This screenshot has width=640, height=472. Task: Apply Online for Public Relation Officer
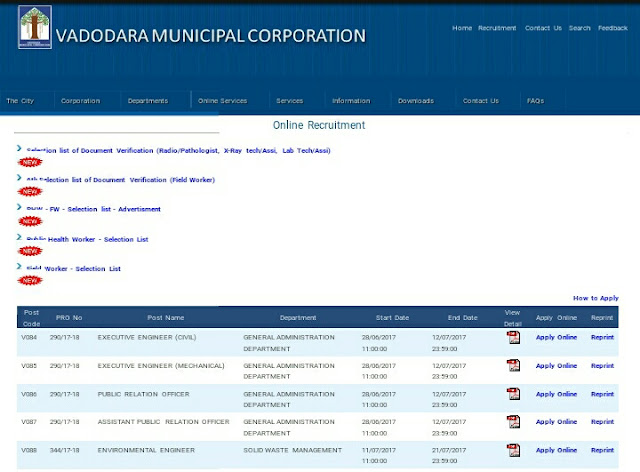(x=556, y=394)
